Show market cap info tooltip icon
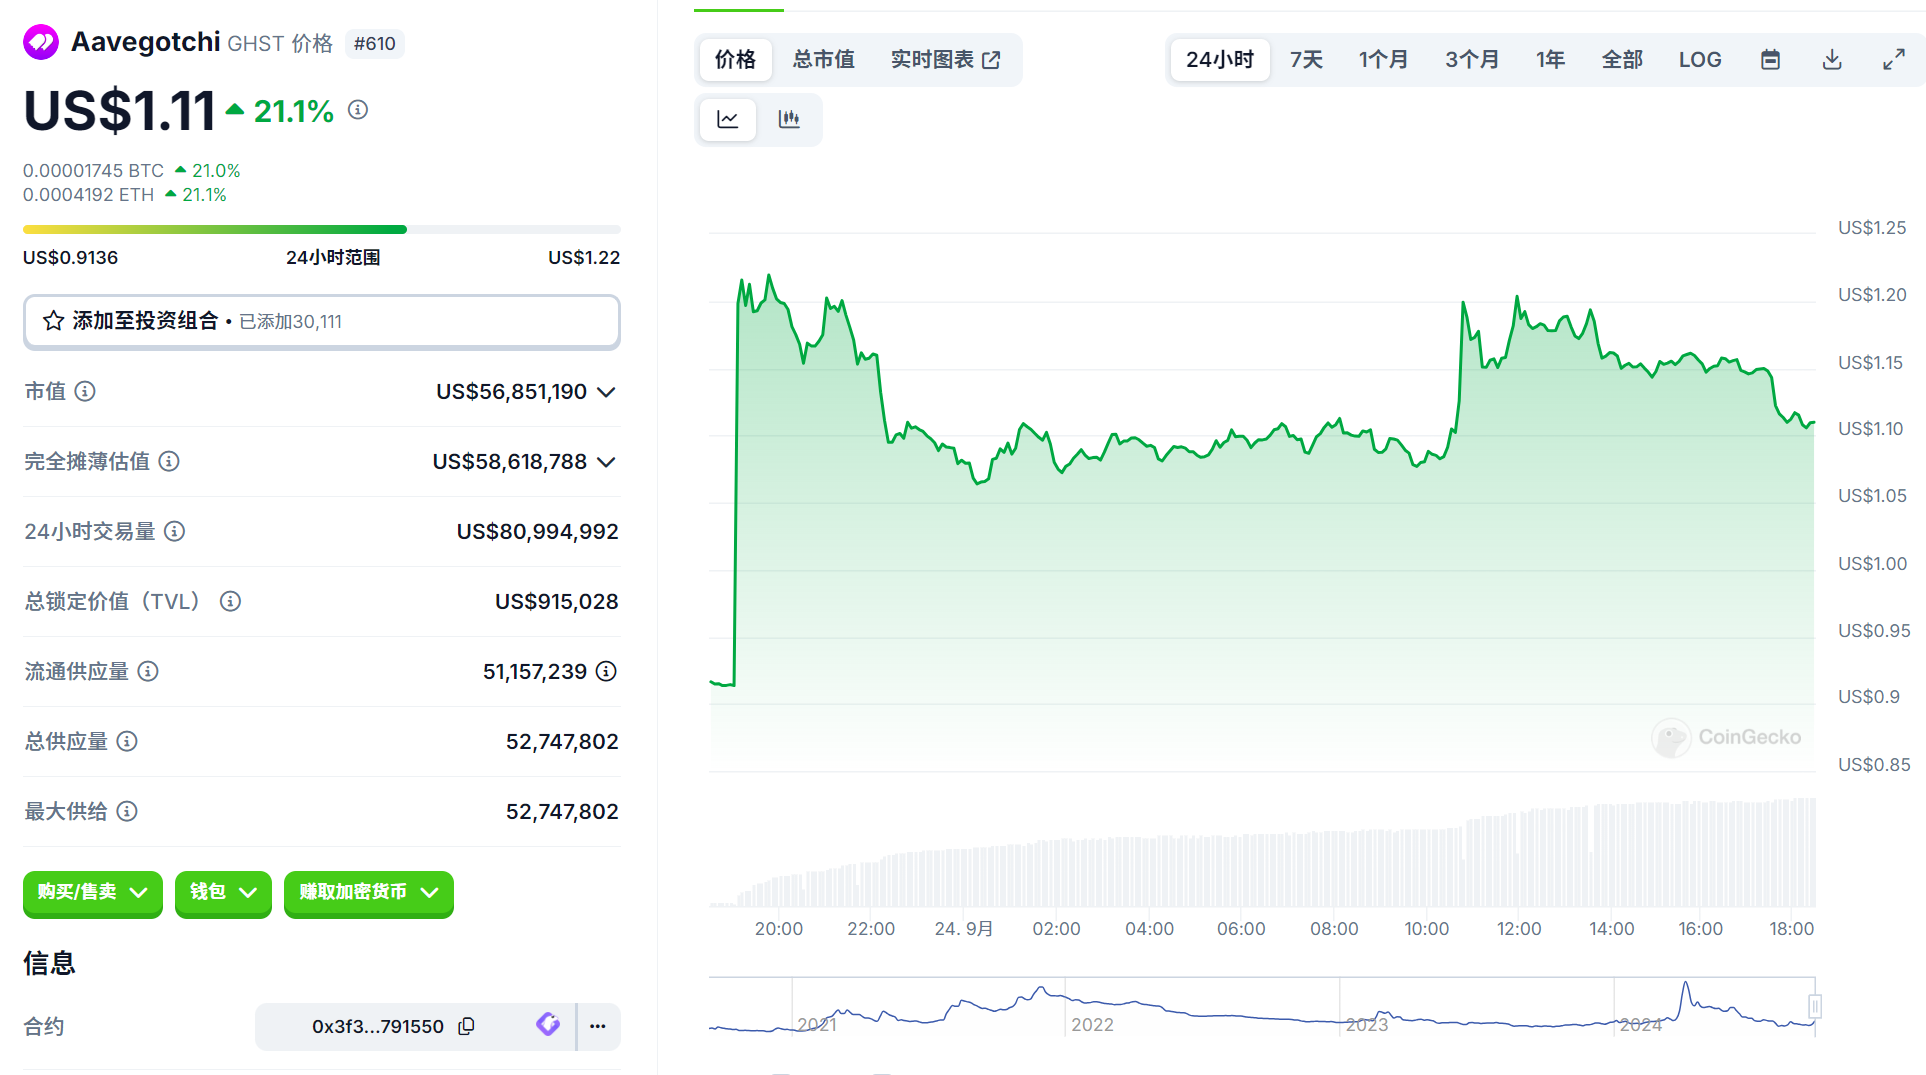The height and width of the screenshot is (1075, 1926). 85,391
